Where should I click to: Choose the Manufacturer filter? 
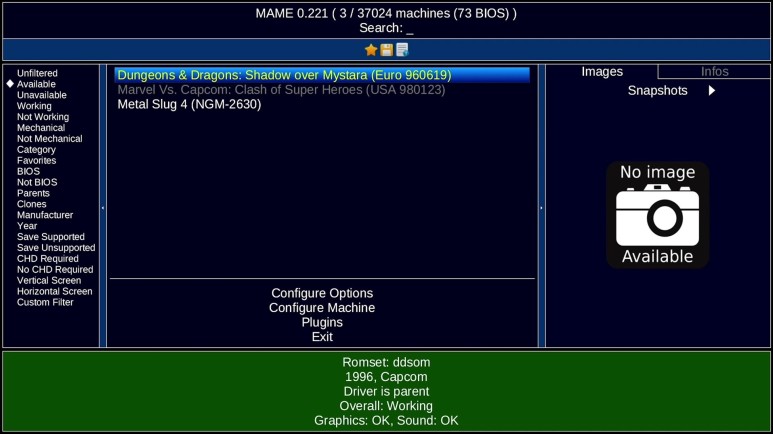45,215
